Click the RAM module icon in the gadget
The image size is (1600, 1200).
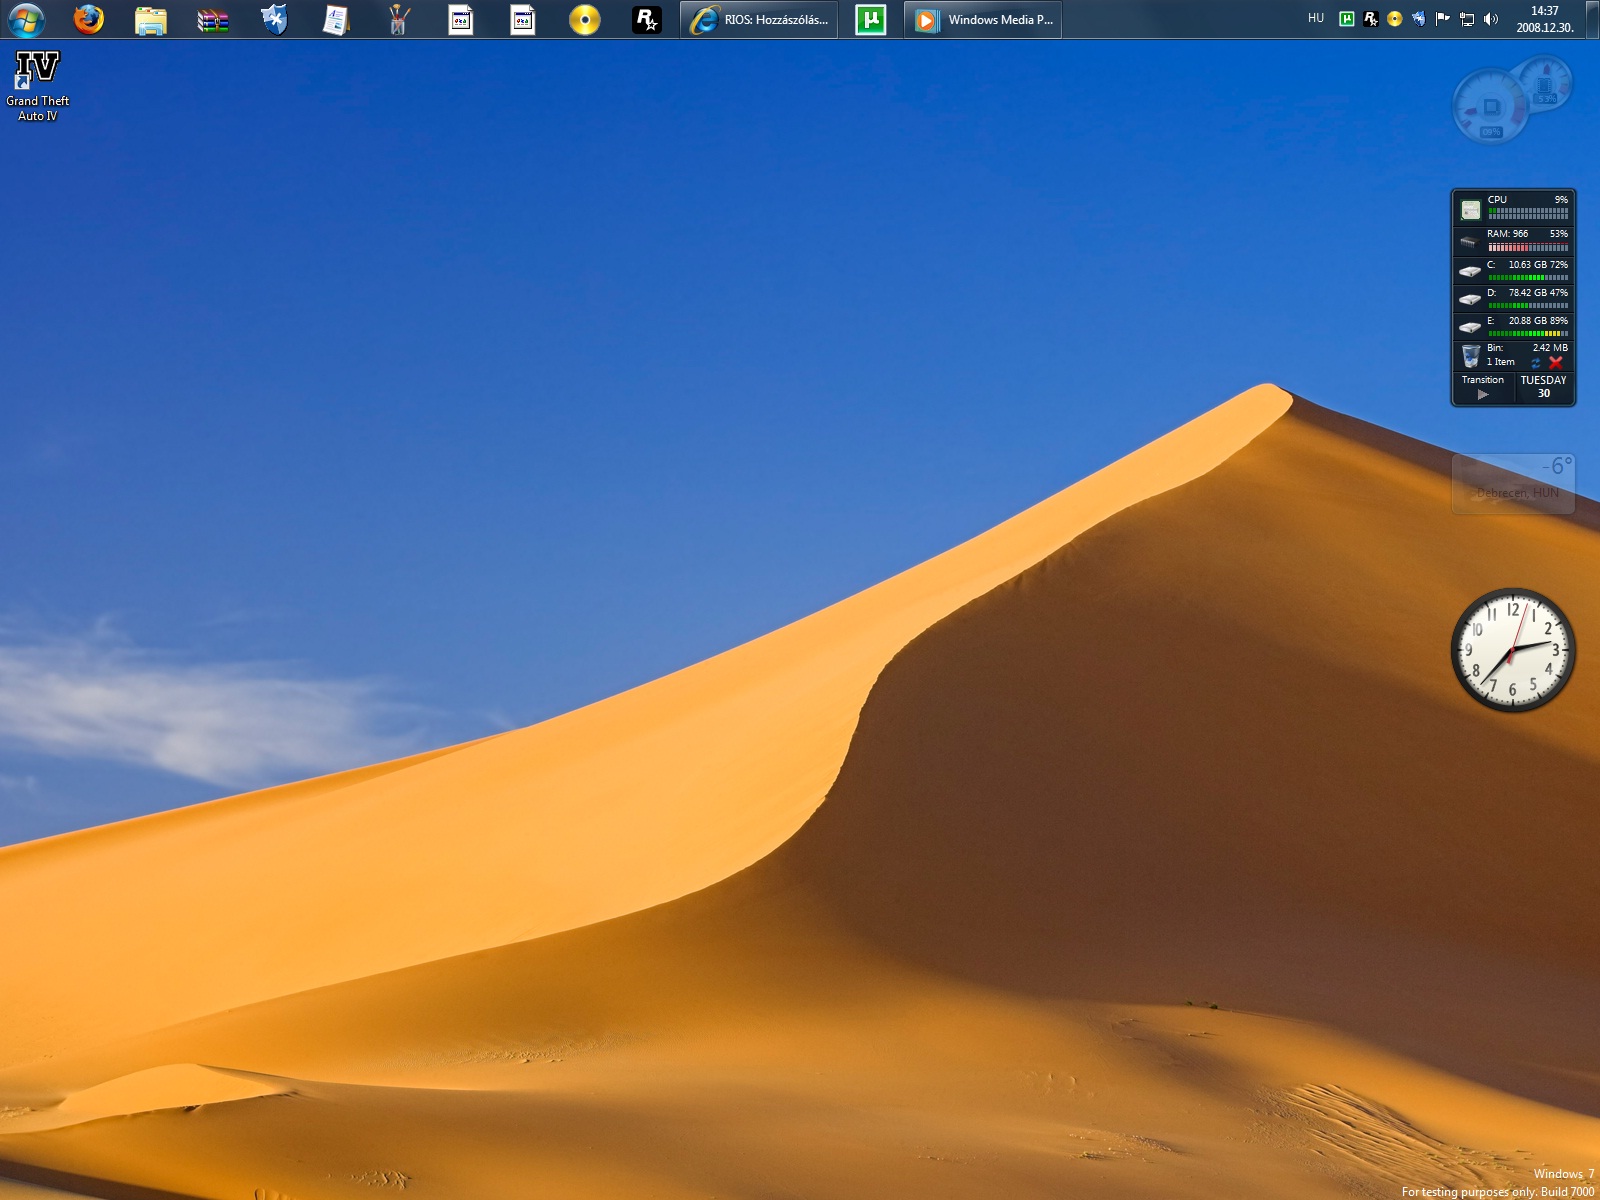click(x=1468, y=241)
